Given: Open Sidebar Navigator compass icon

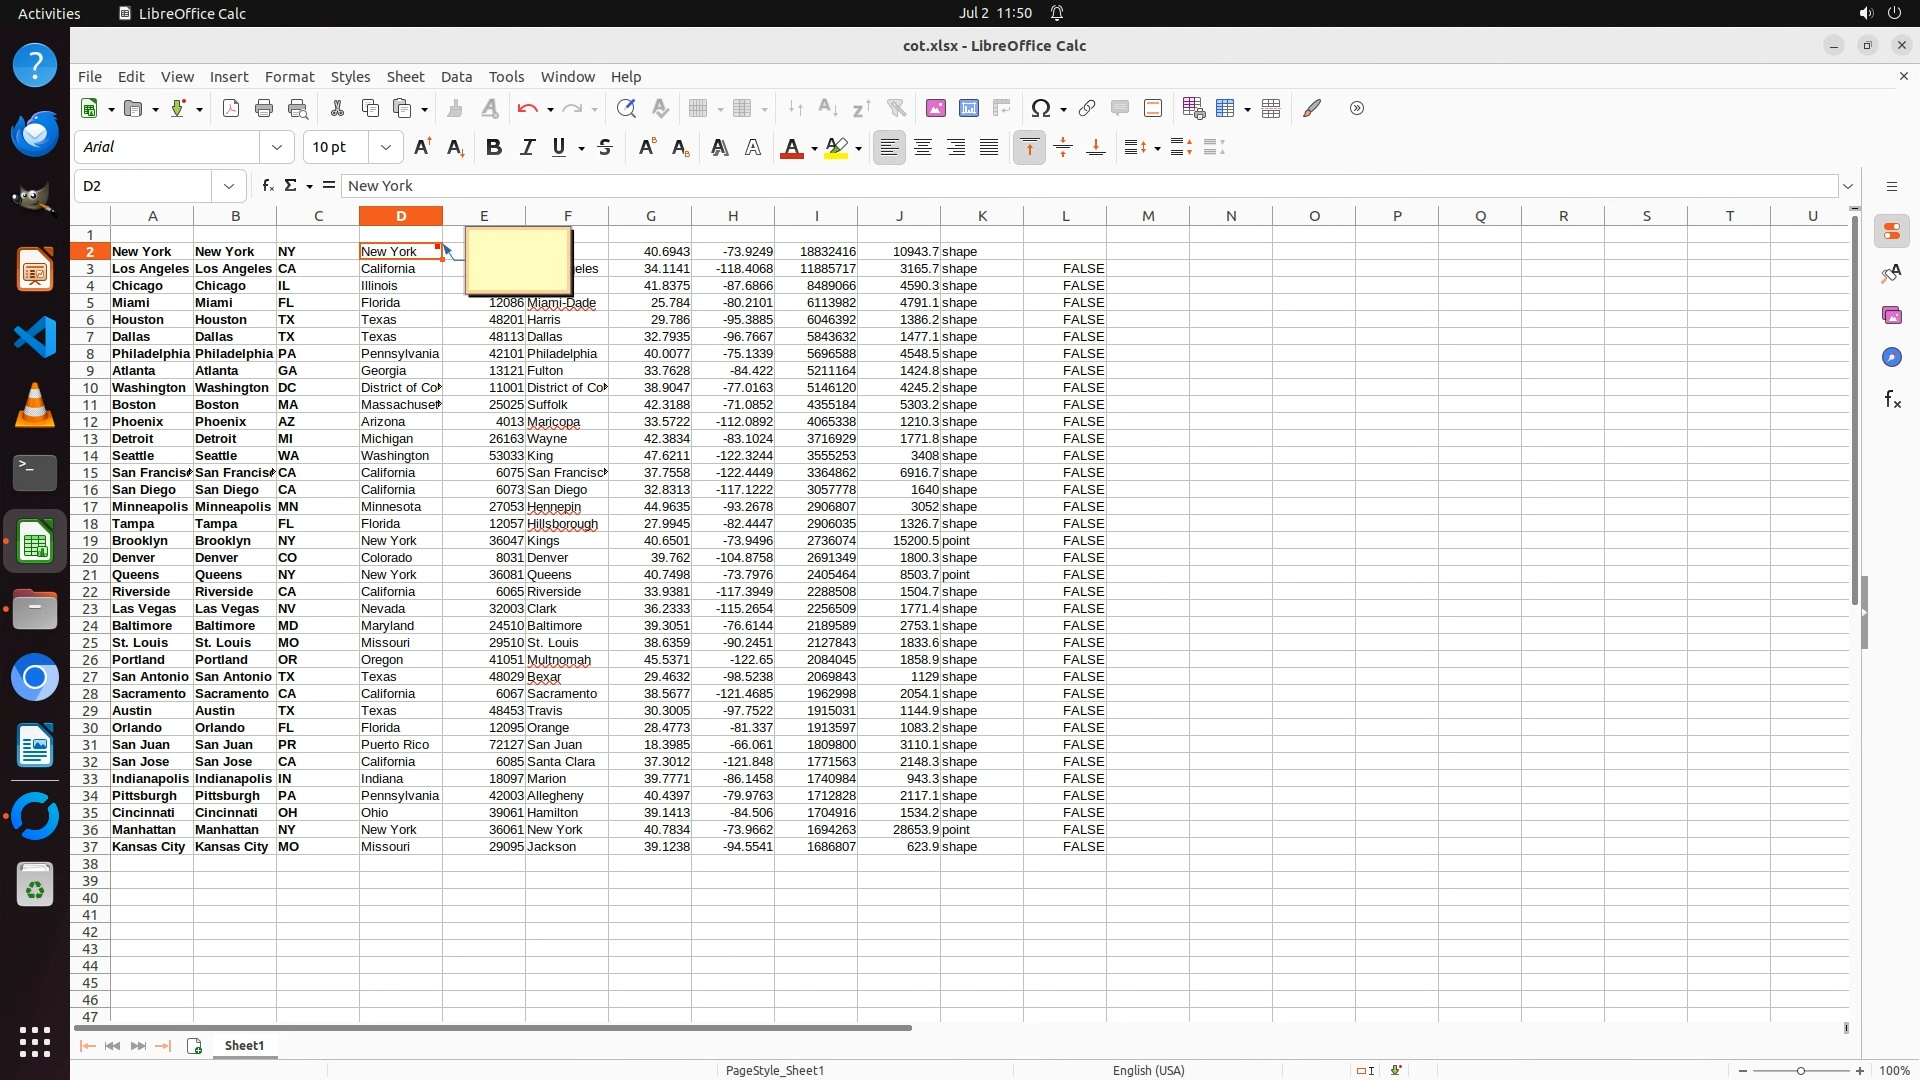Looking at the screenshot, I should 1891,358.
